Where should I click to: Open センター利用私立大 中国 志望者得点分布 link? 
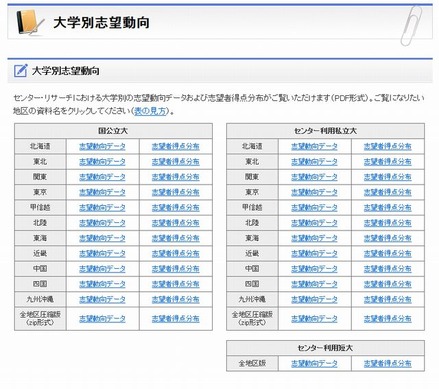click(x=387, y=269)
